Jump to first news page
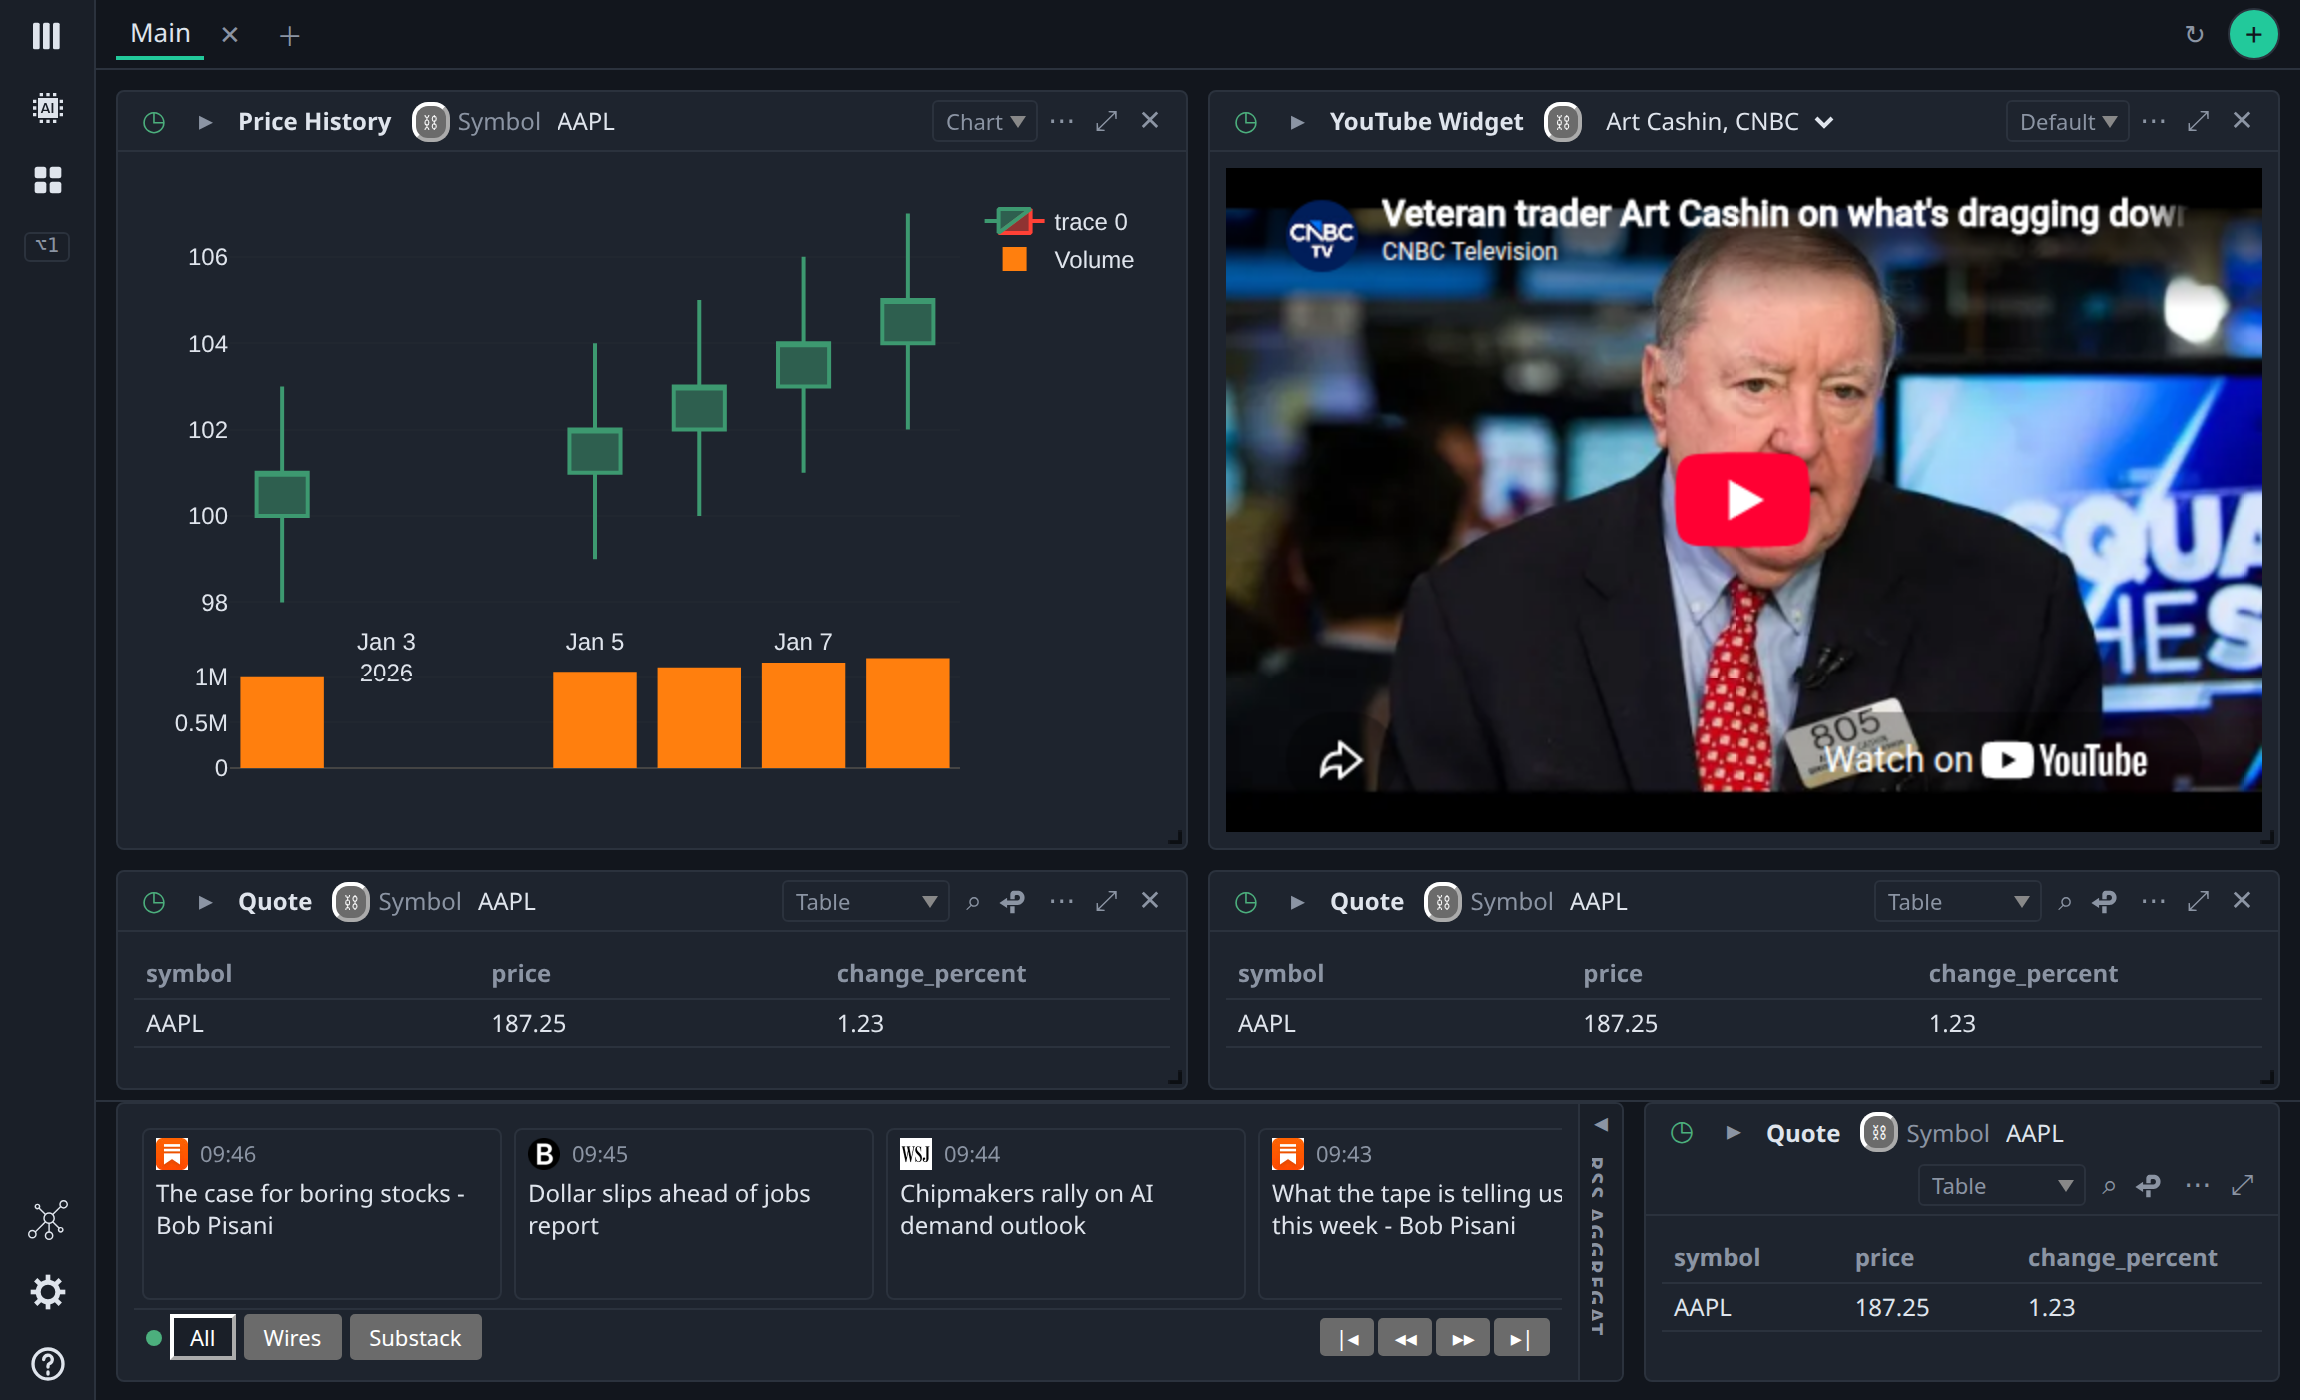This screenshot has height=1400, width=2300. point(1347,1339)
